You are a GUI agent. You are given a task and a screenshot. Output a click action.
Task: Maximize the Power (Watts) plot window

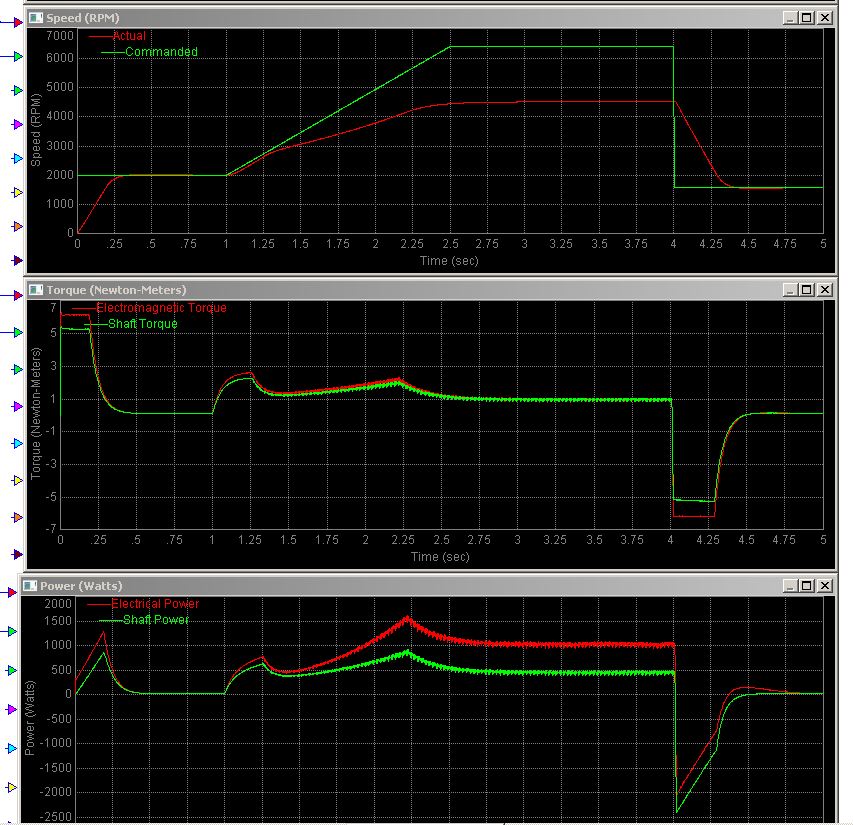tap(807, 586)
